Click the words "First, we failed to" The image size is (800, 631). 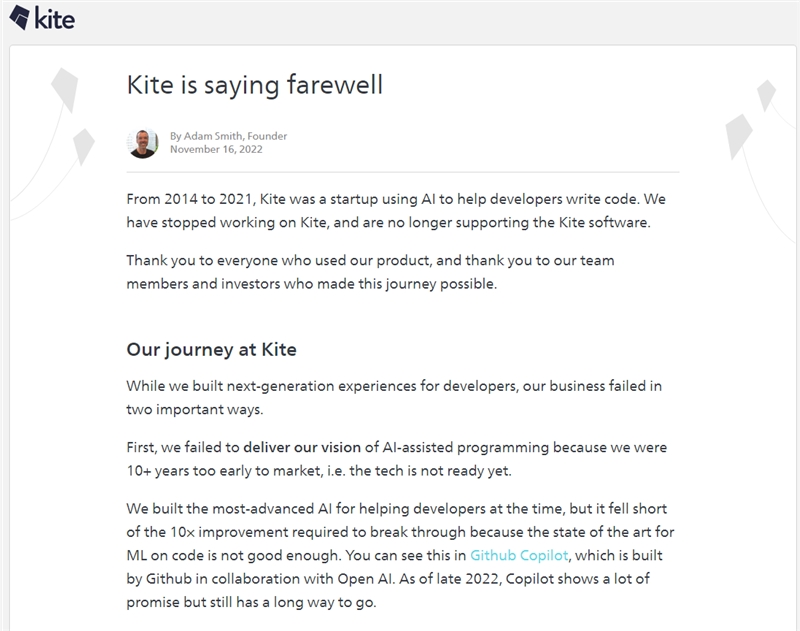pos(183,447)
